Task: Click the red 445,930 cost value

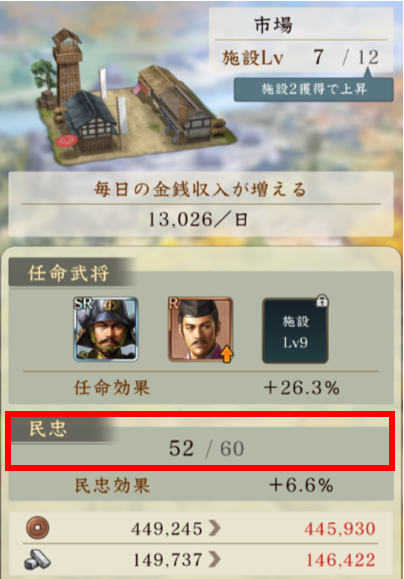Action: [340, 529]
